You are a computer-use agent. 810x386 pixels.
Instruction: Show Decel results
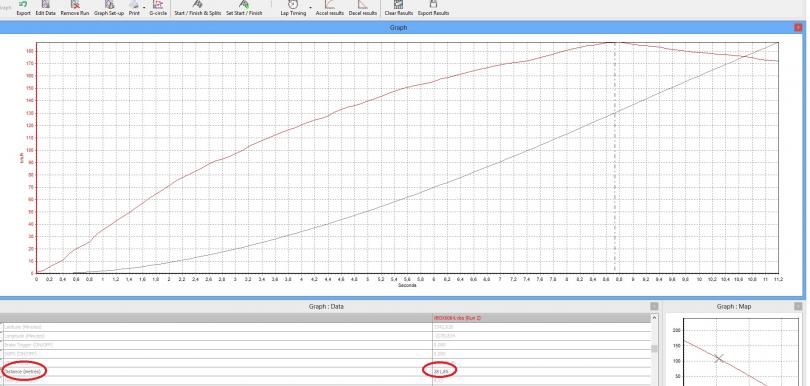click(363, 8)
